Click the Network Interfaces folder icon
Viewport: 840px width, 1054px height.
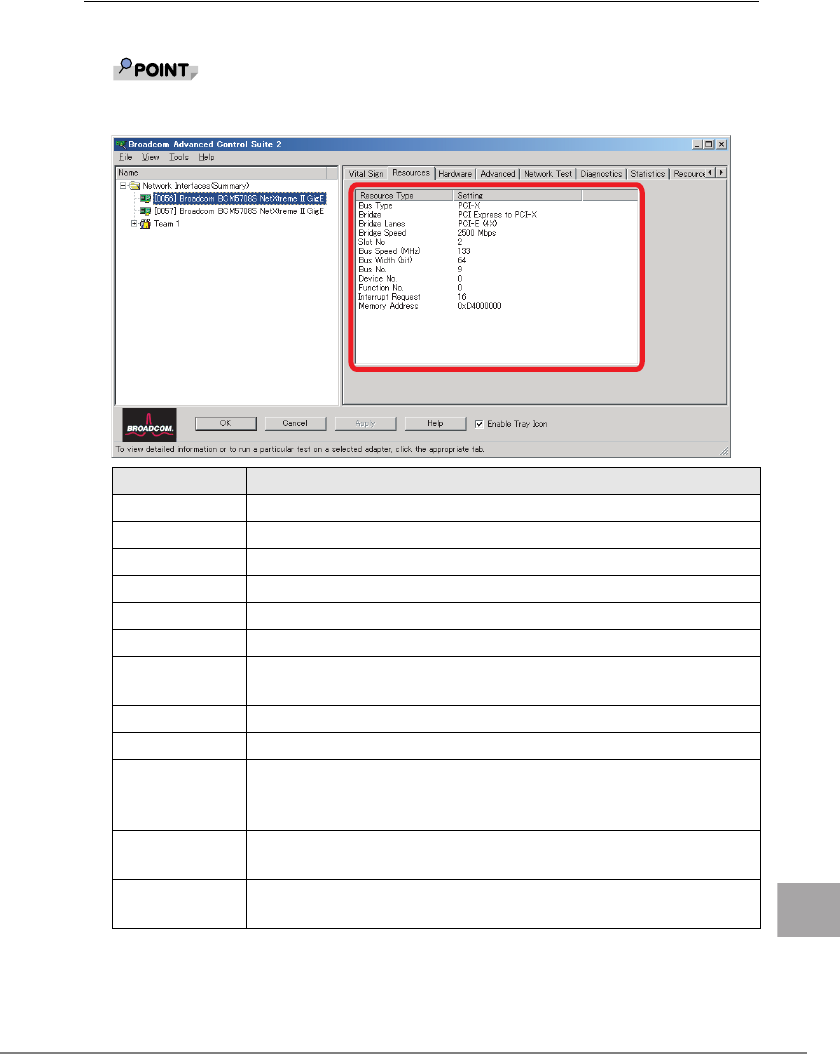click(x=134, y=186)
